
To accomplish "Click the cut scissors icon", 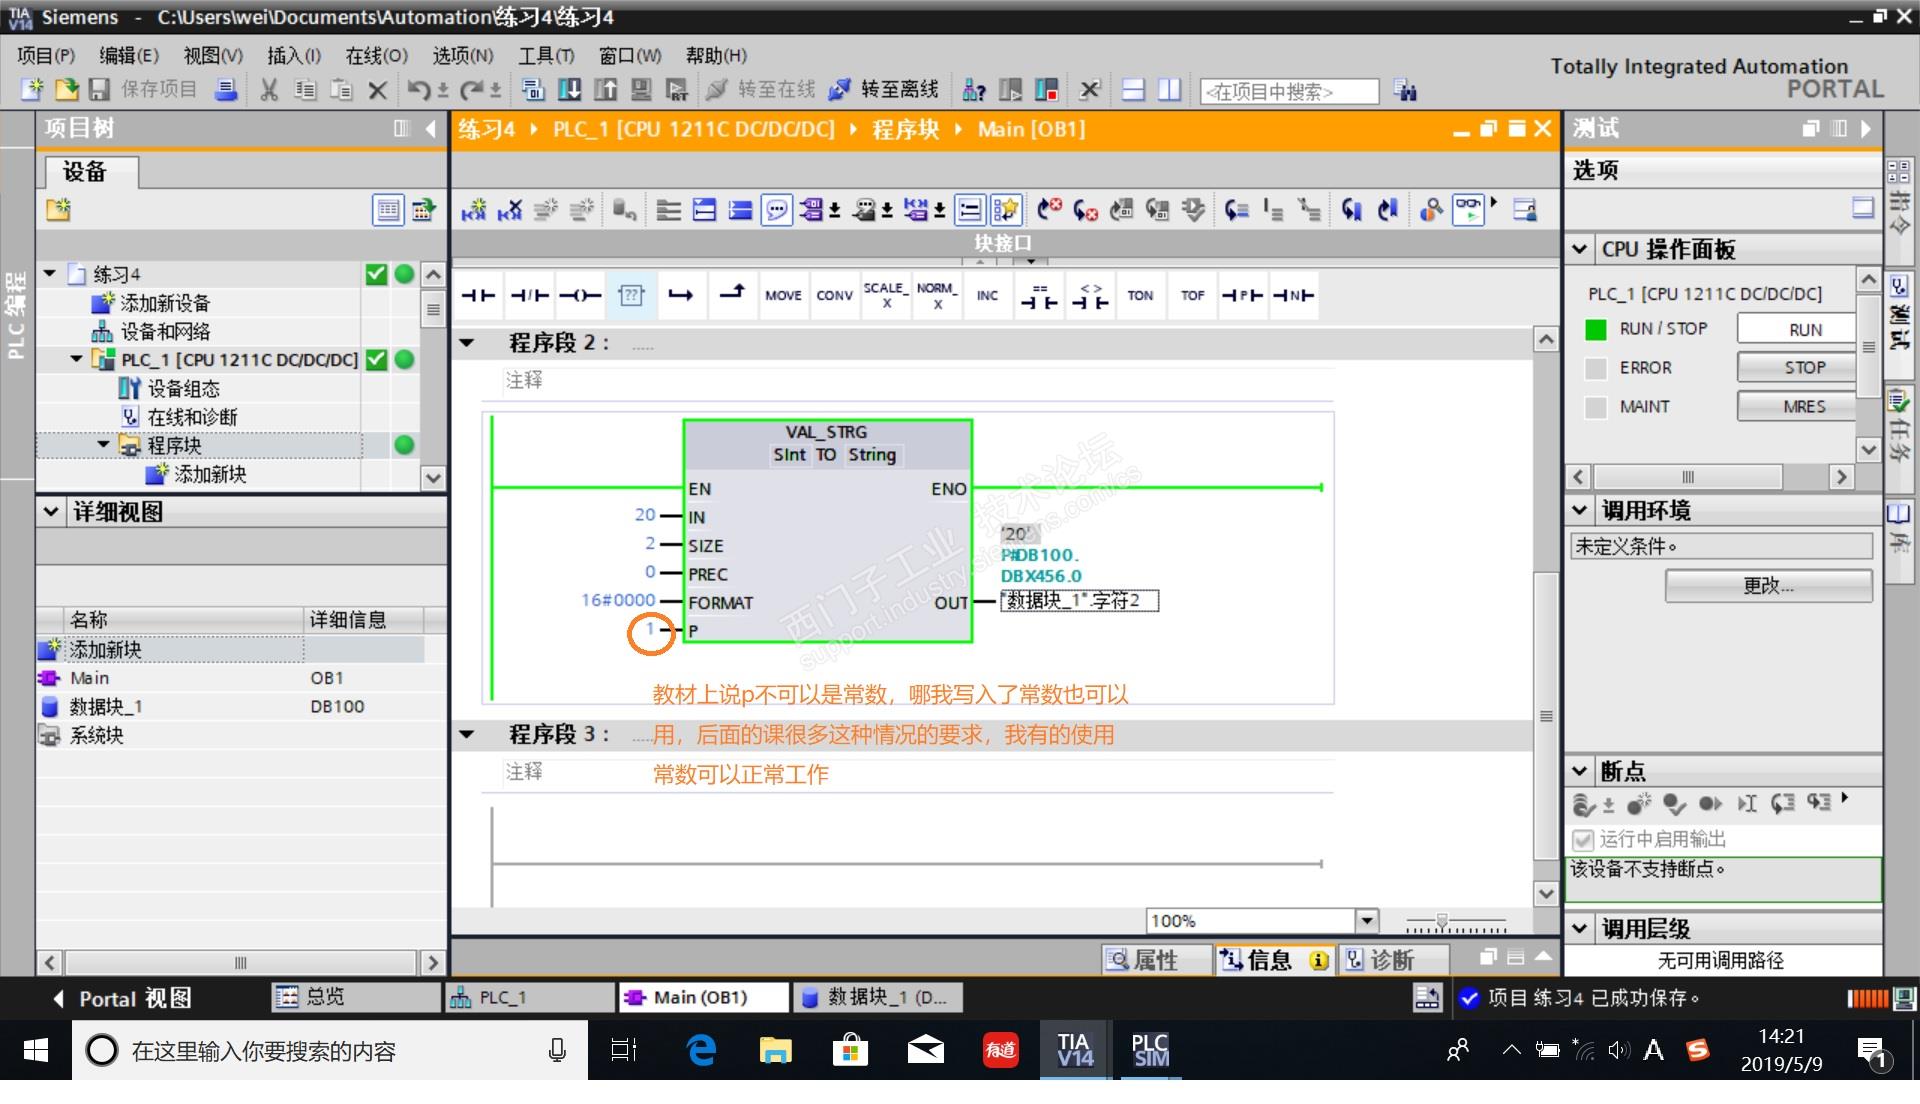I will [268, 90].
